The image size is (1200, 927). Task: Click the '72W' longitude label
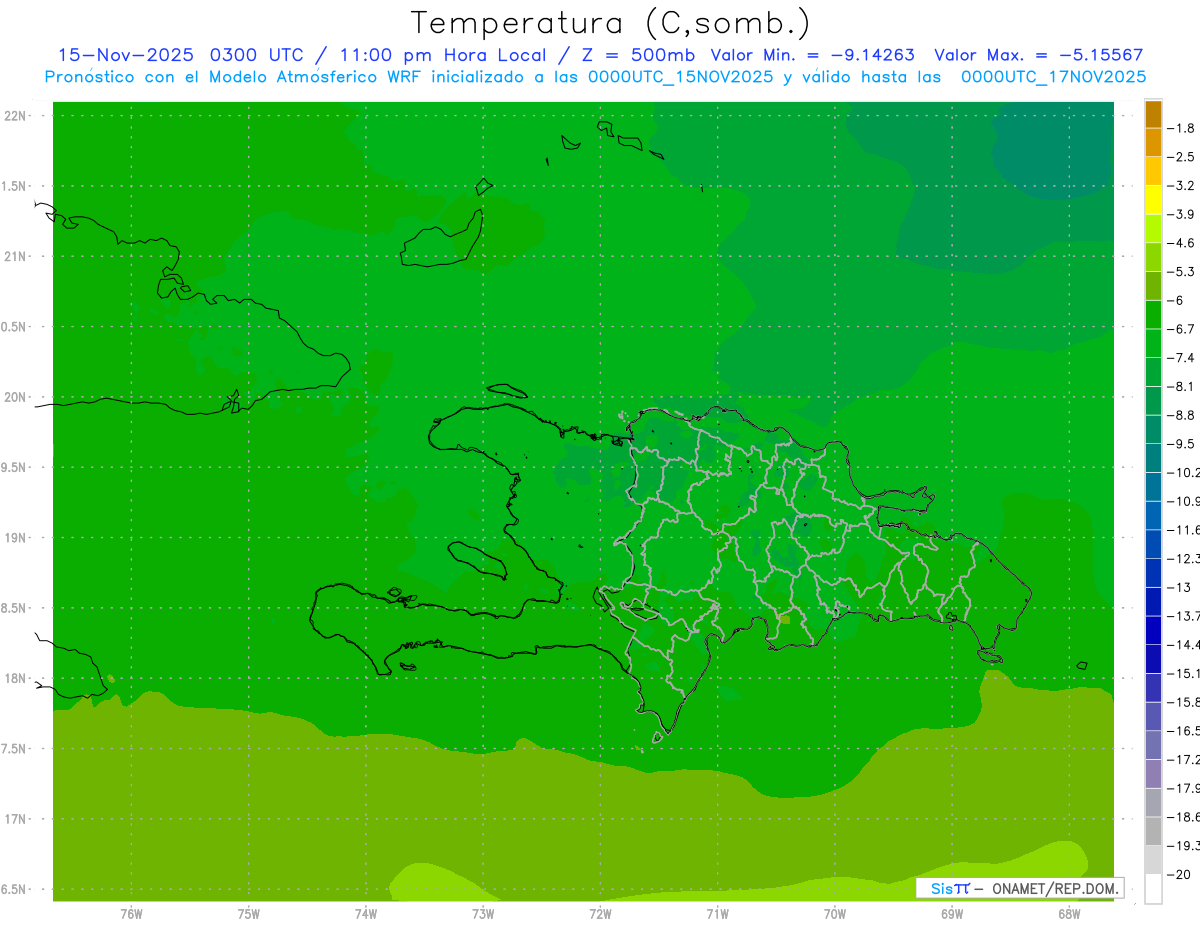click(600, 914)
